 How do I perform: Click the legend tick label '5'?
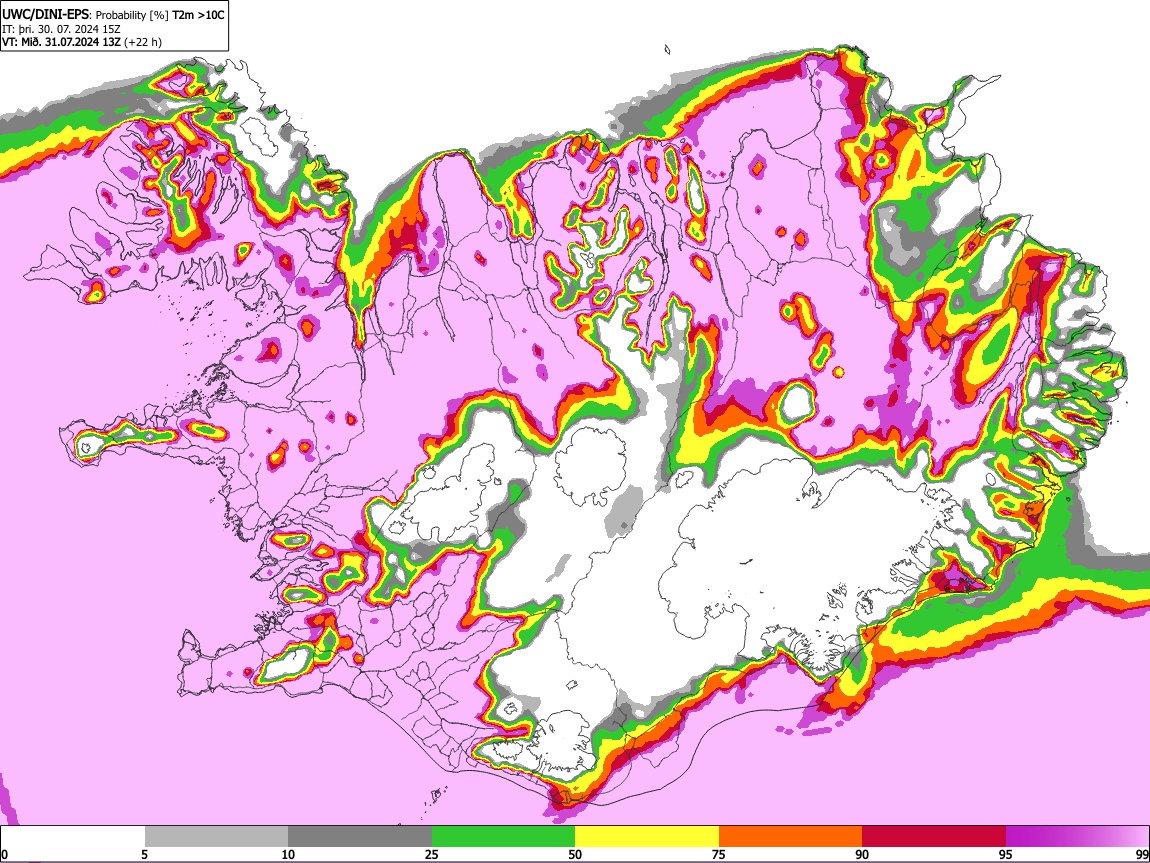click(x=144, y=854)
